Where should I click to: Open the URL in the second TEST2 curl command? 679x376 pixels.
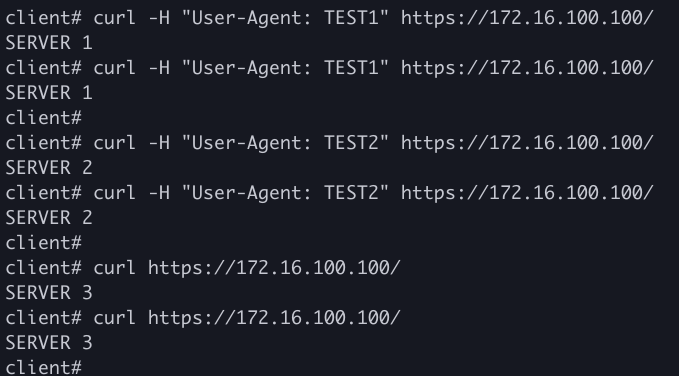(527, 193)
